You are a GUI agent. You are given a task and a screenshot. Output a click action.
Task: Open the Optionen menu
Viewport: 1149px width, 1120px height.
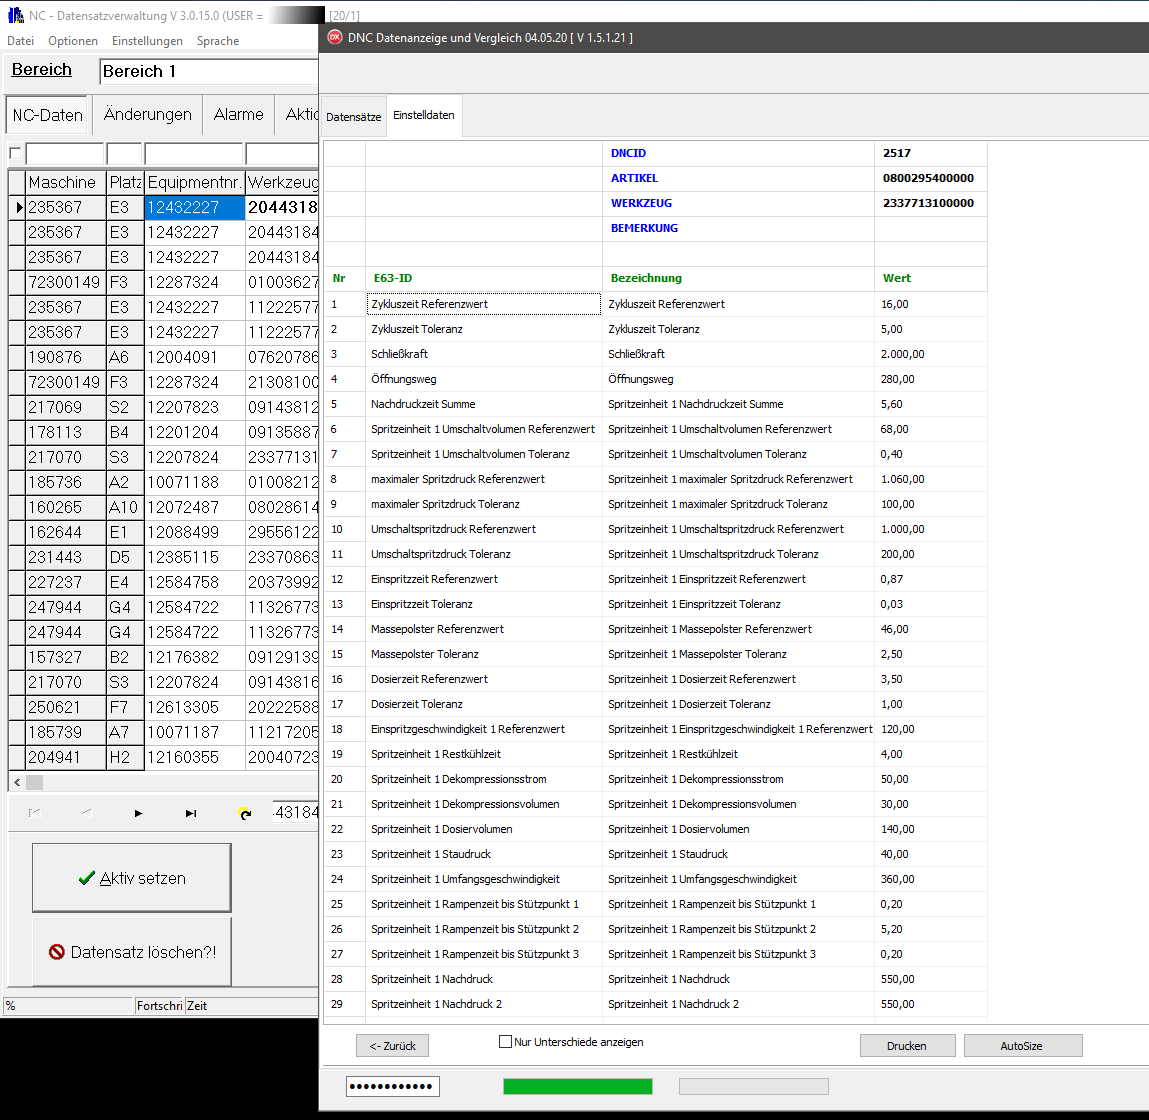73,41
